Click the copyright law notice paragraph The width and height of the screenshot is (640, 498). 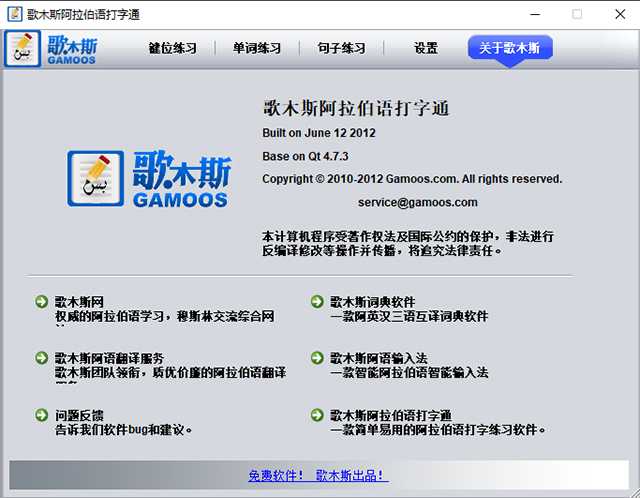[408, 243]
